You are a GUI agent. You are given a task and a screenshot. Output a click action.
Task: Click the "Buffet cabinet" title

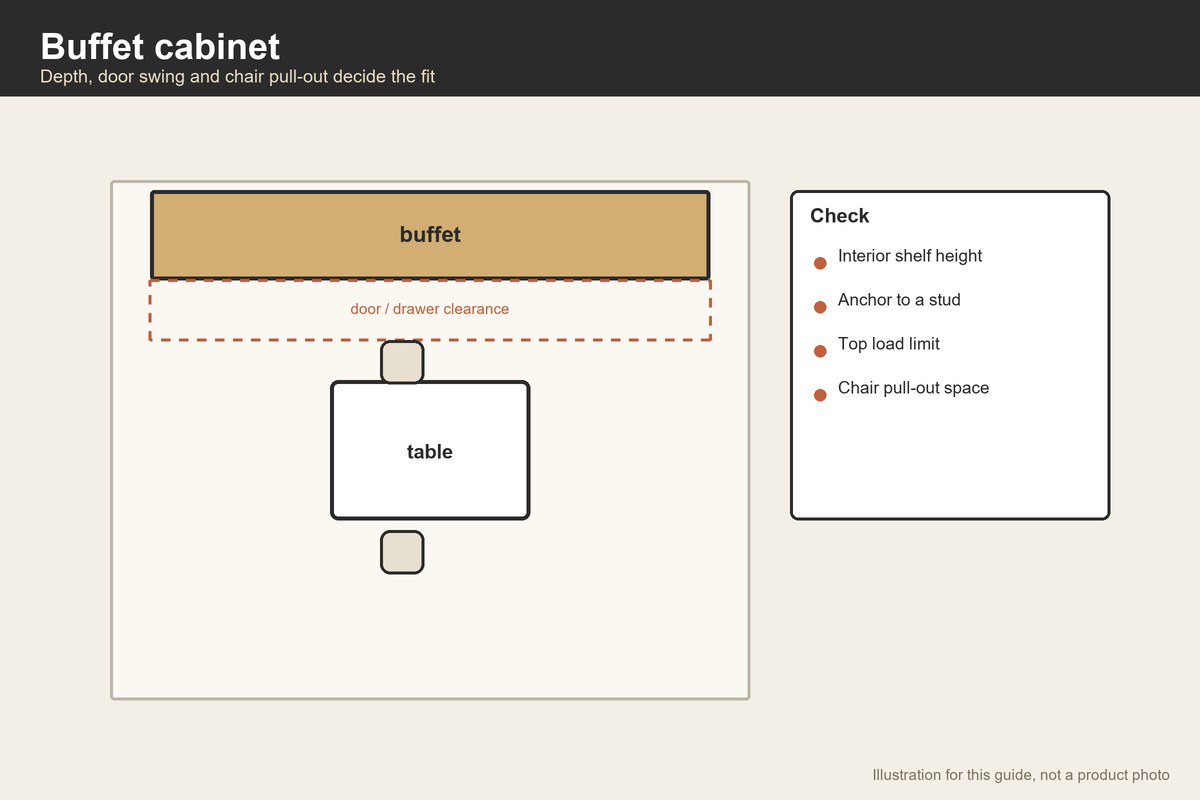pyautogui.click(x=160, y=46)
